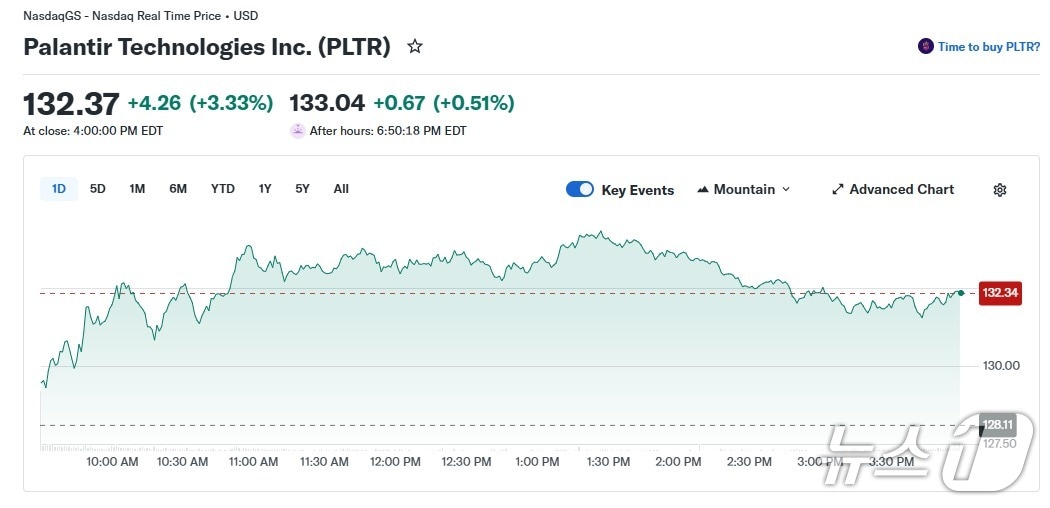Screen dimensions: 1050x508
Task: Click the purple Time to buy icon
Action: (925, 47)
